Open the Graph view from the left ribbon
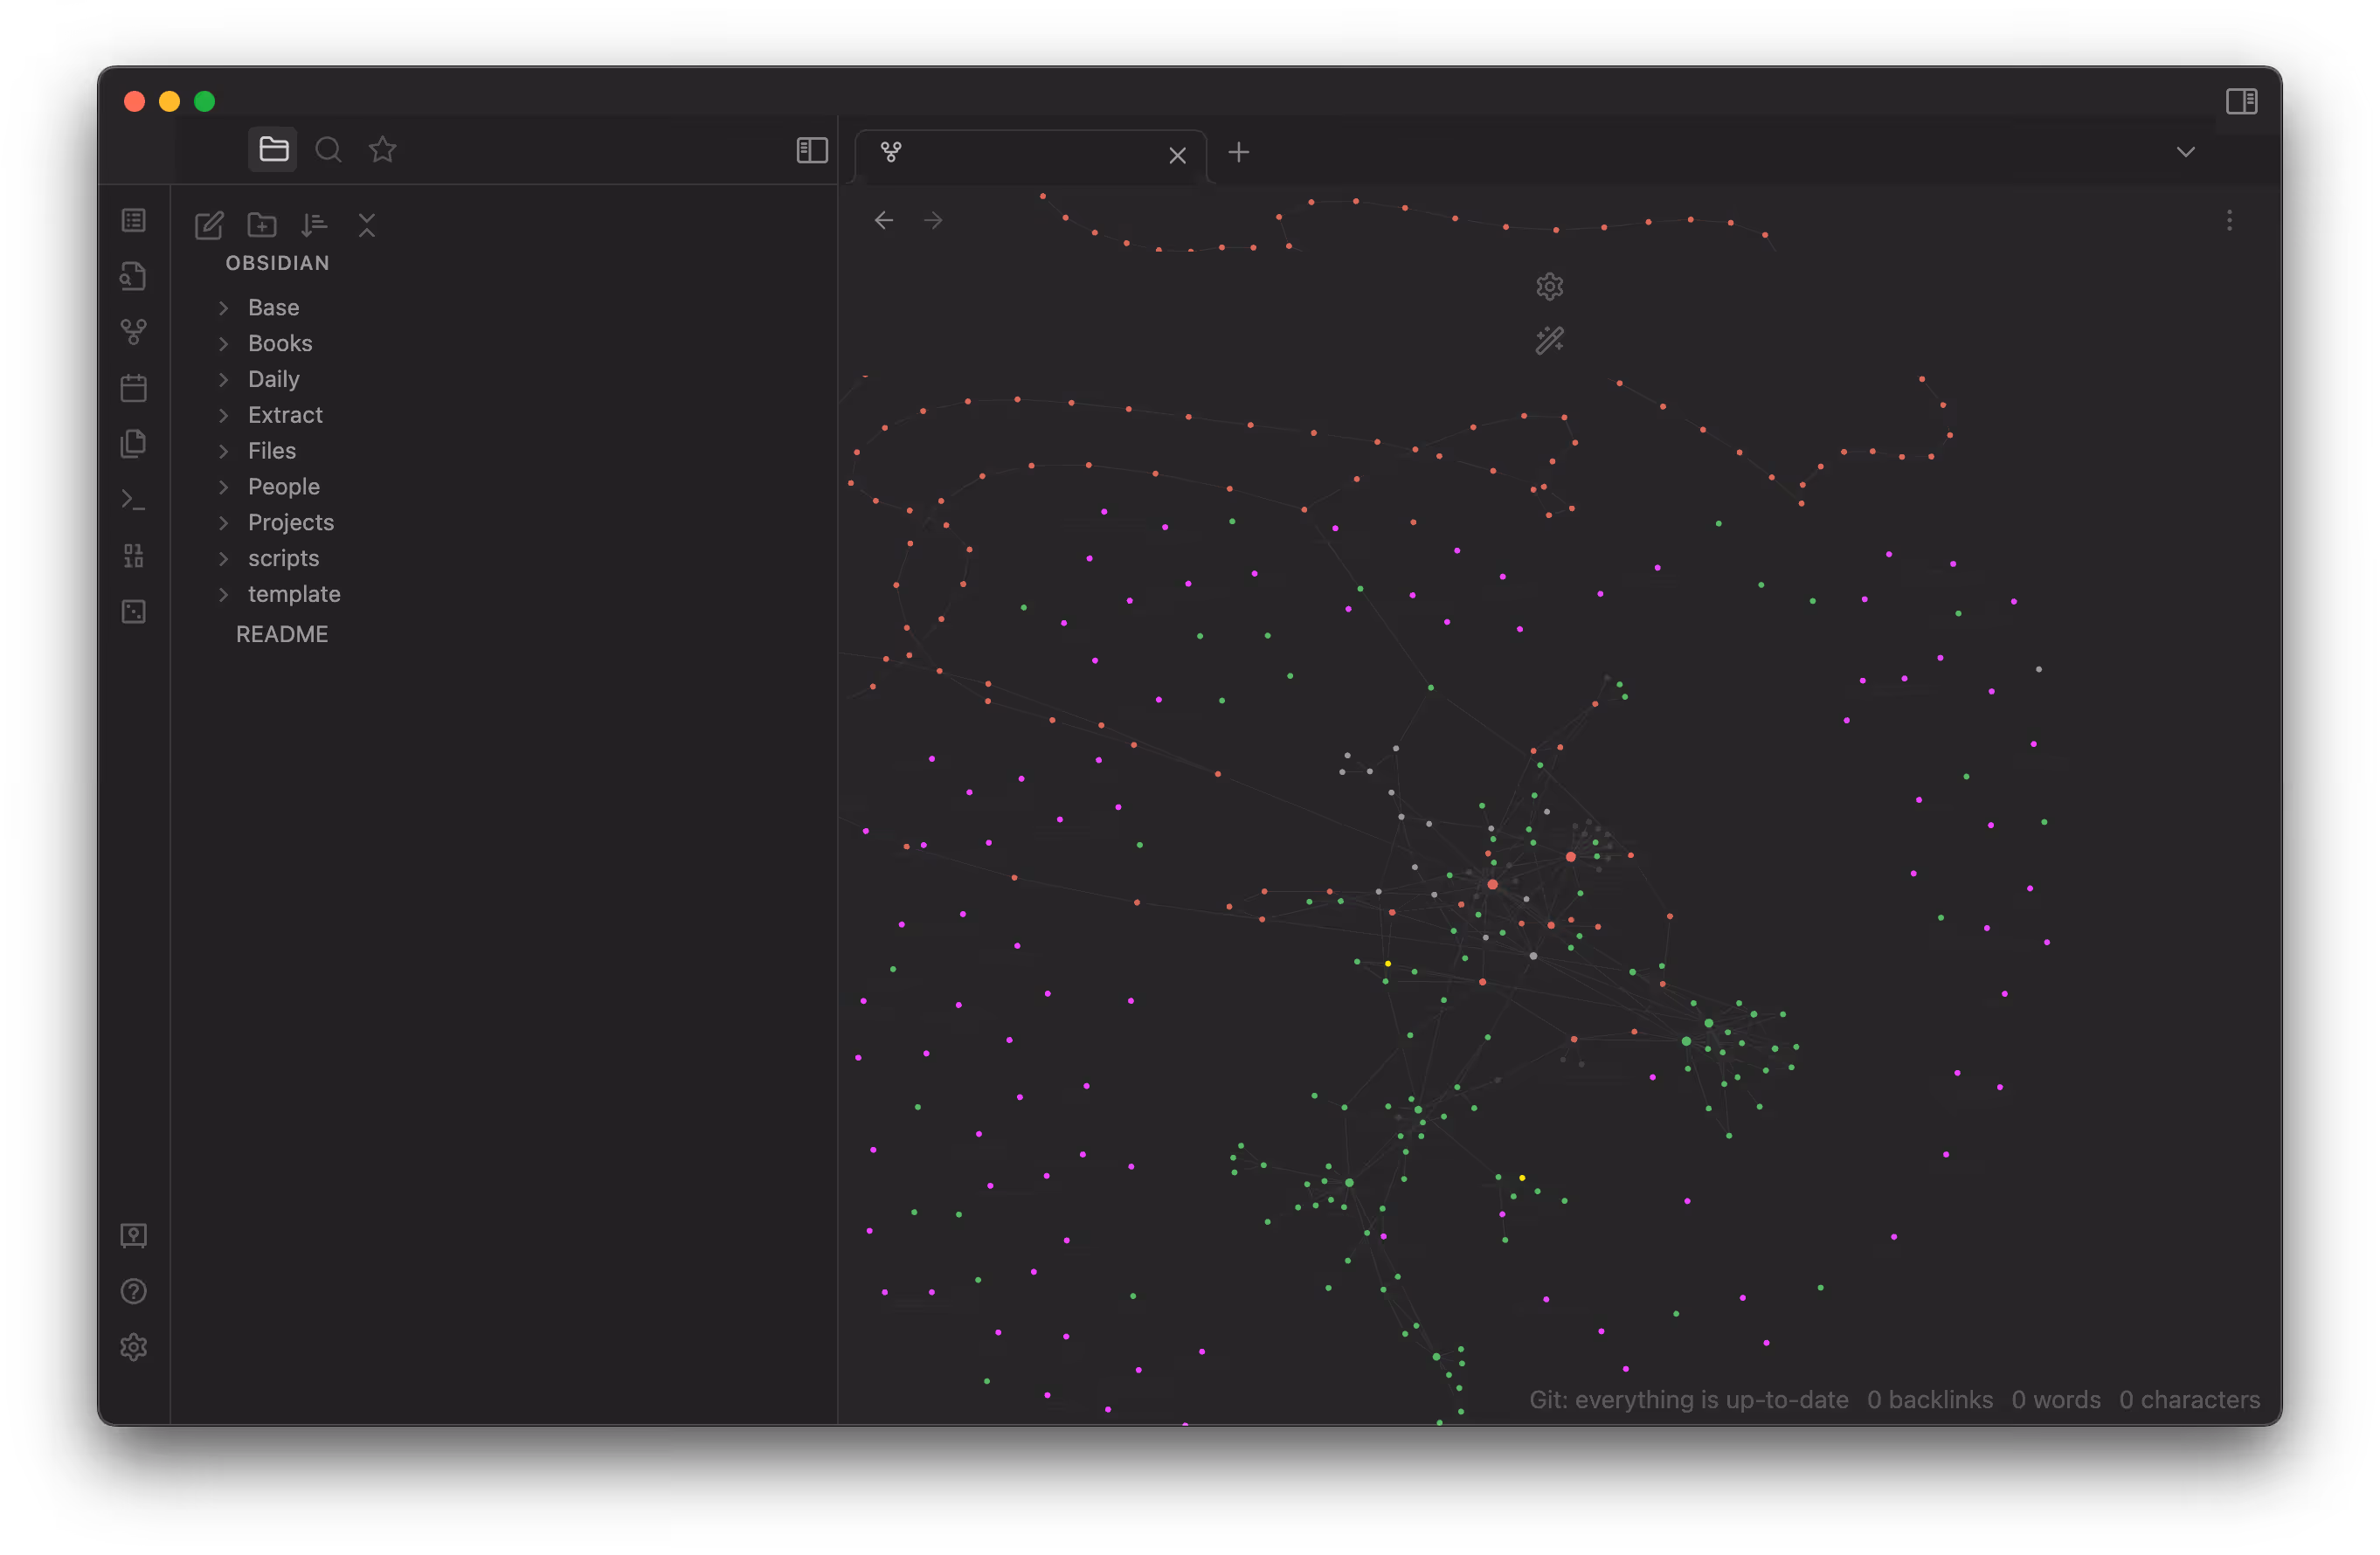This screenshot has width=2380, height=1555. [133, 331]
